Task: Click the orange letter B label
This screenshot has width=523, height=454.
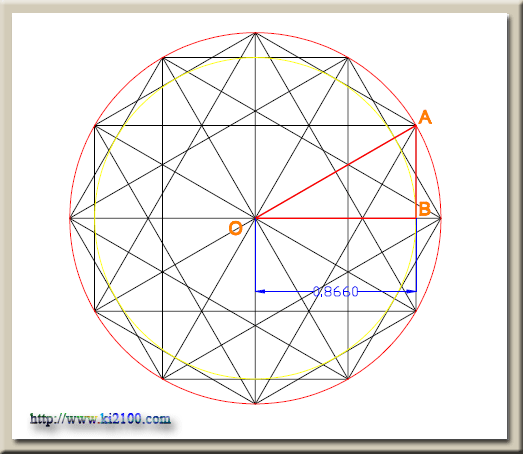Action: coord(424,209)
